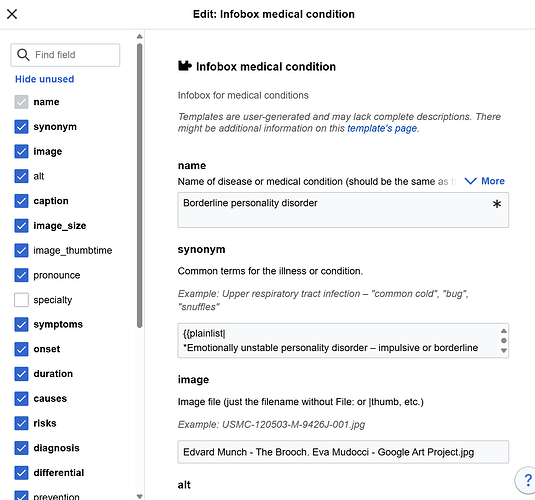Select the causes field in sidebar
The image size is (535, 500).
[50, 398]
